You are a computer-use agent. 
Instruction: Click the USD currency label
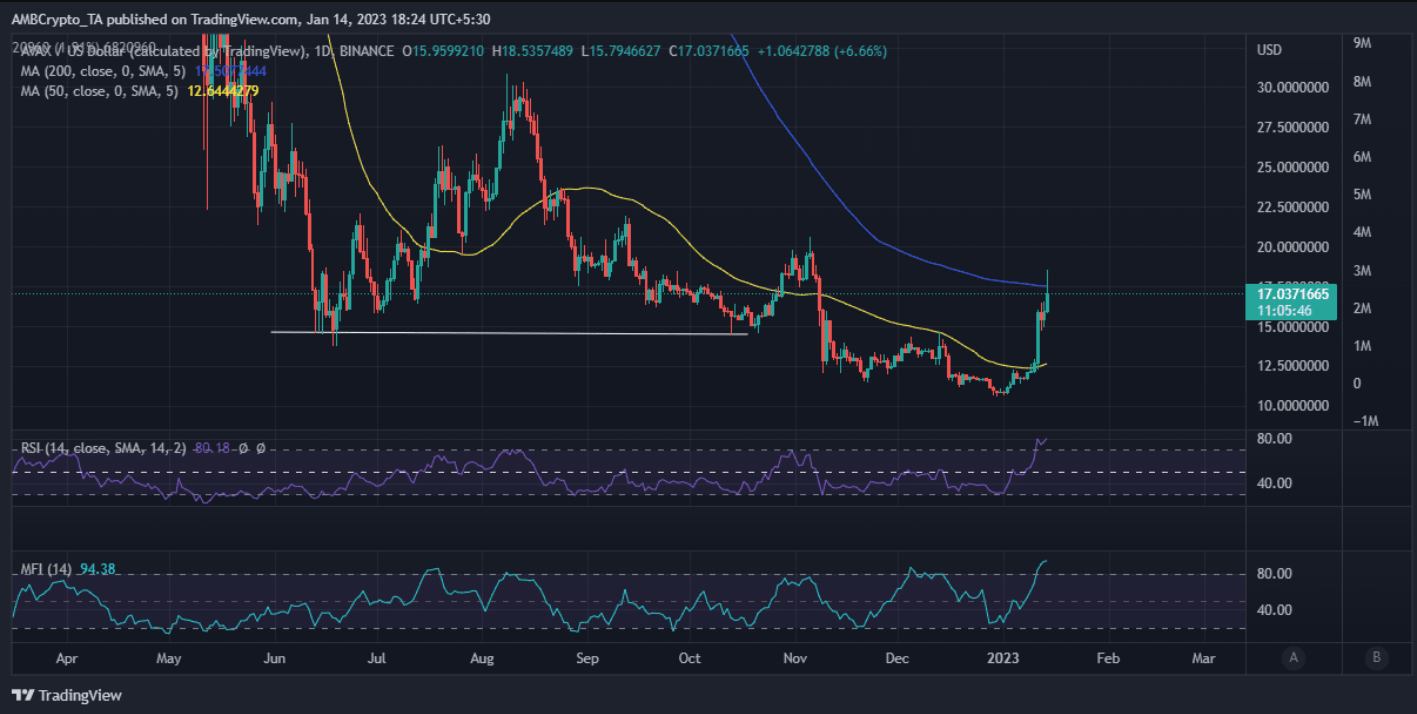coord(1270,50)
